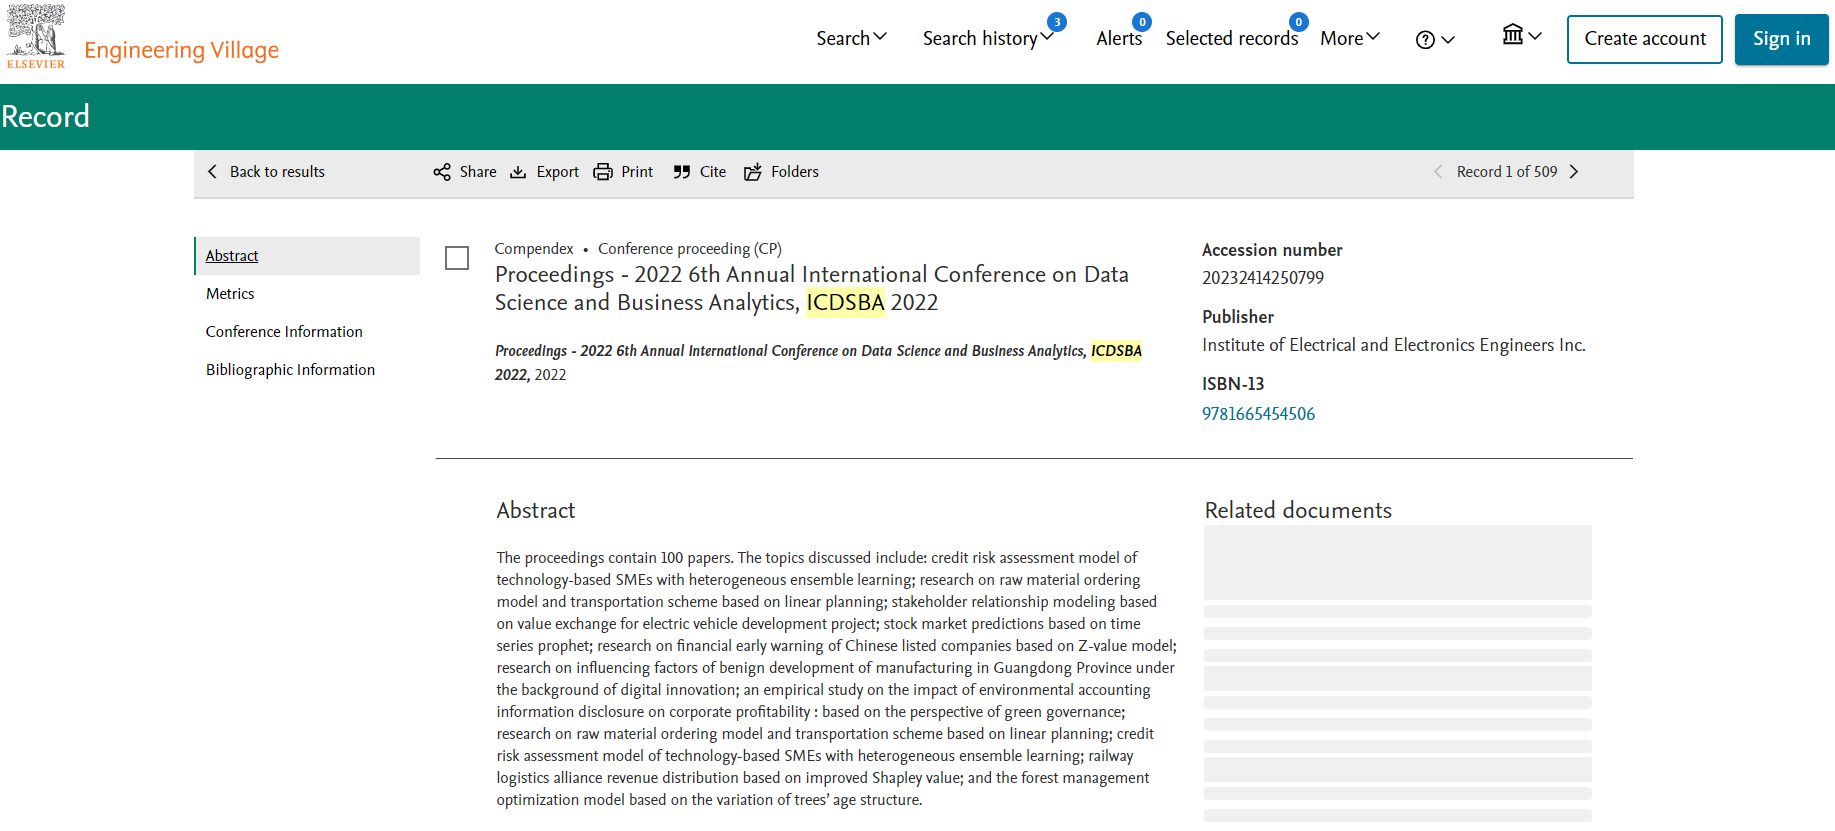Jump to Conference Information section
The image size is (1835, 831).
pyautogui.click(x=284, y=332)
